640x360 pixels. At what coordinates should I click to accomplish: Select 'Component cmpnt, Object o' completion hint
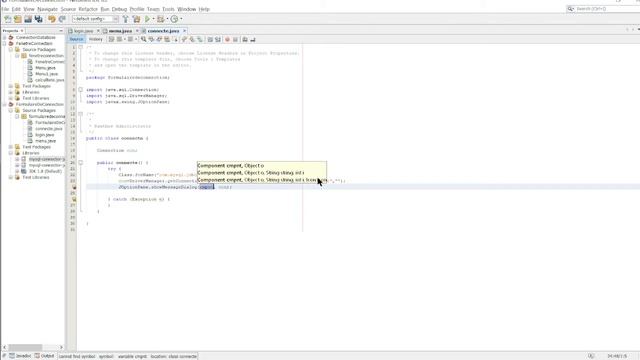(x=231, y=166)
